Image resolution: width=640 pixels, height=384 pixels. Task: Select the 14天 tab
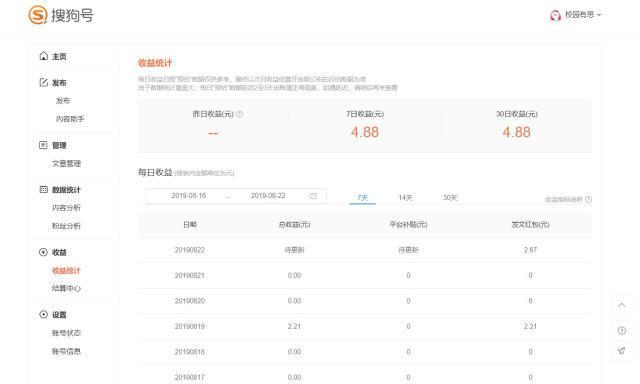[405, 198]
